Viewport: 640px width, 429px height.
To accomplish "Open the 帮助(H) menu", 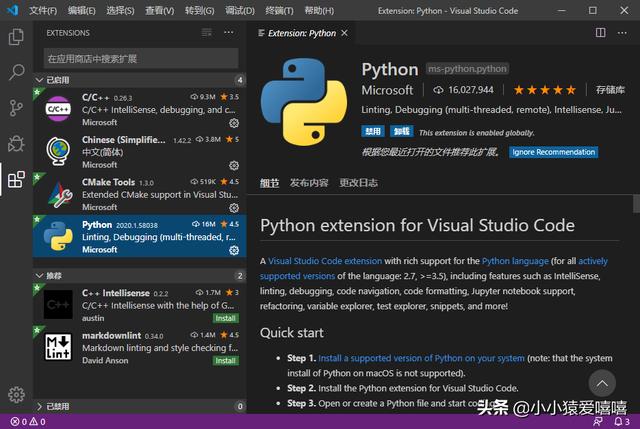I will coord(319,11).
